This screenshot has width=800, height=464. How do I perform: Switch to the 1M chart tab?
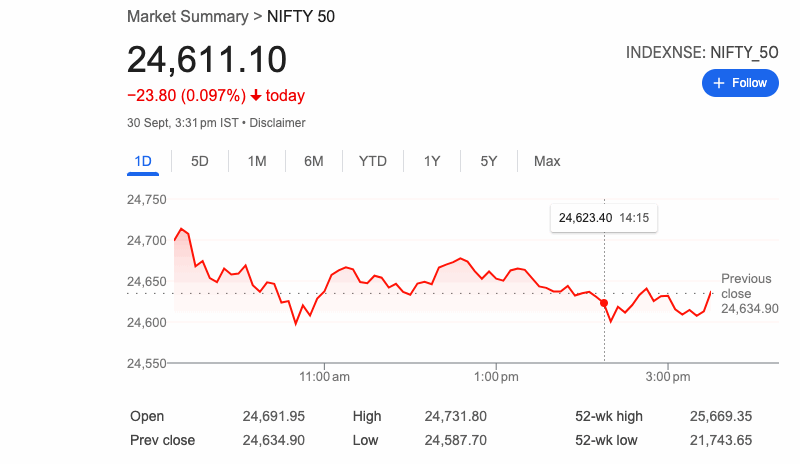(x=257, y=161)
